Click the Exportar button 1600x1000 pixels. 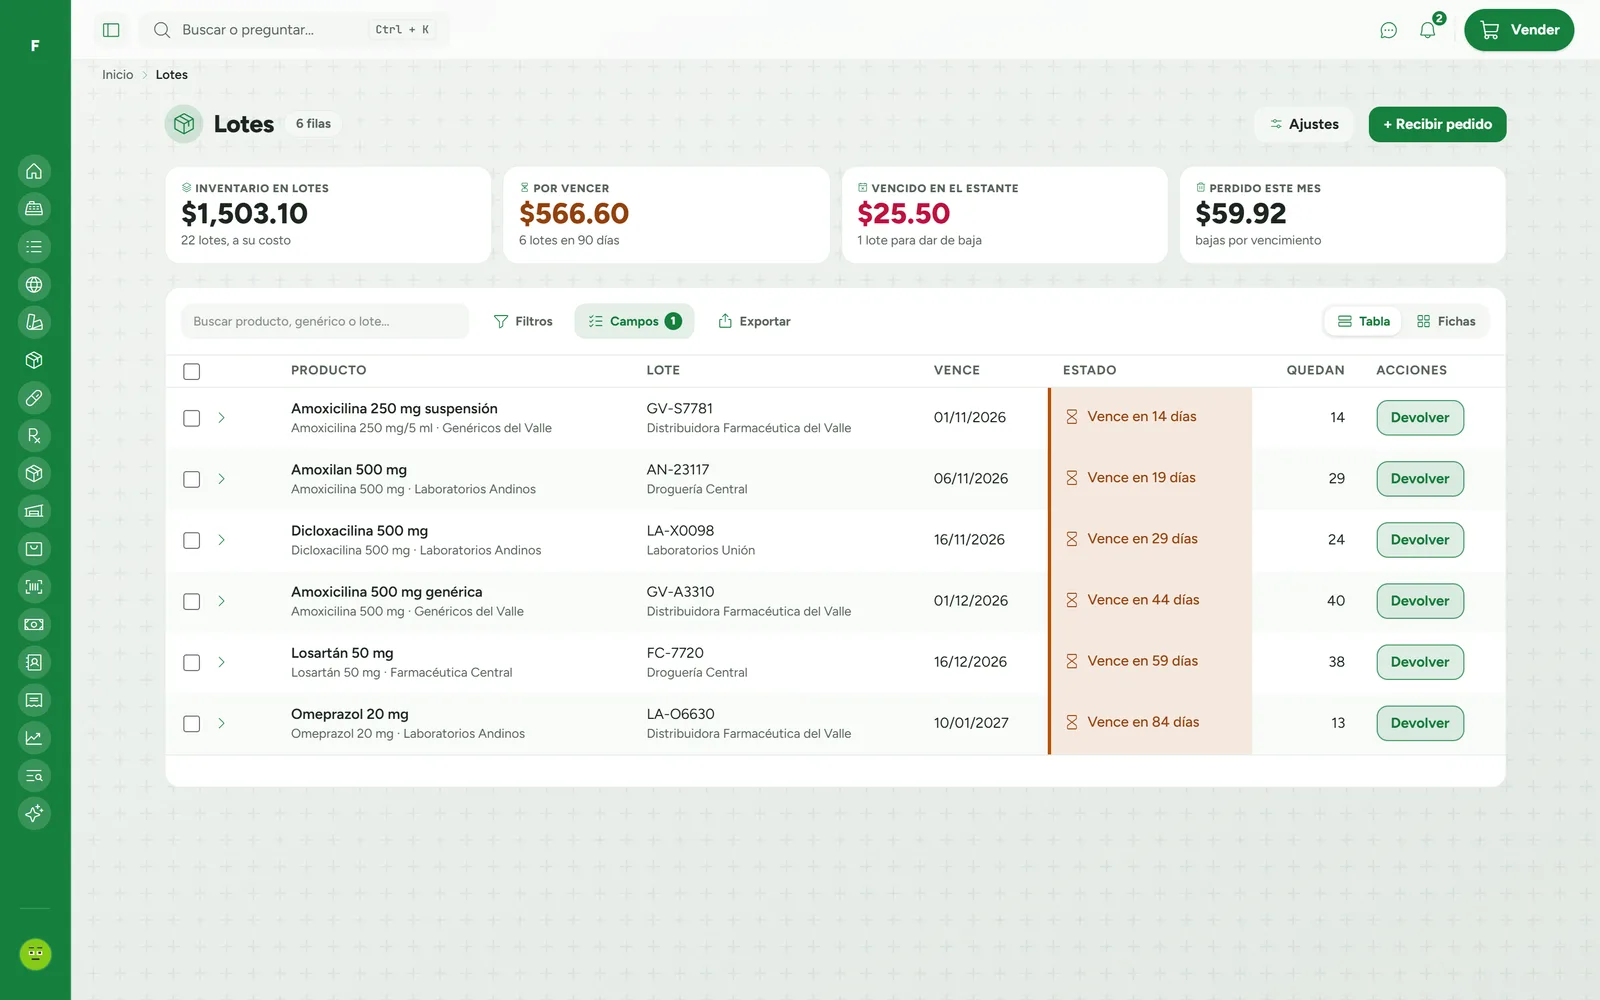754,321
